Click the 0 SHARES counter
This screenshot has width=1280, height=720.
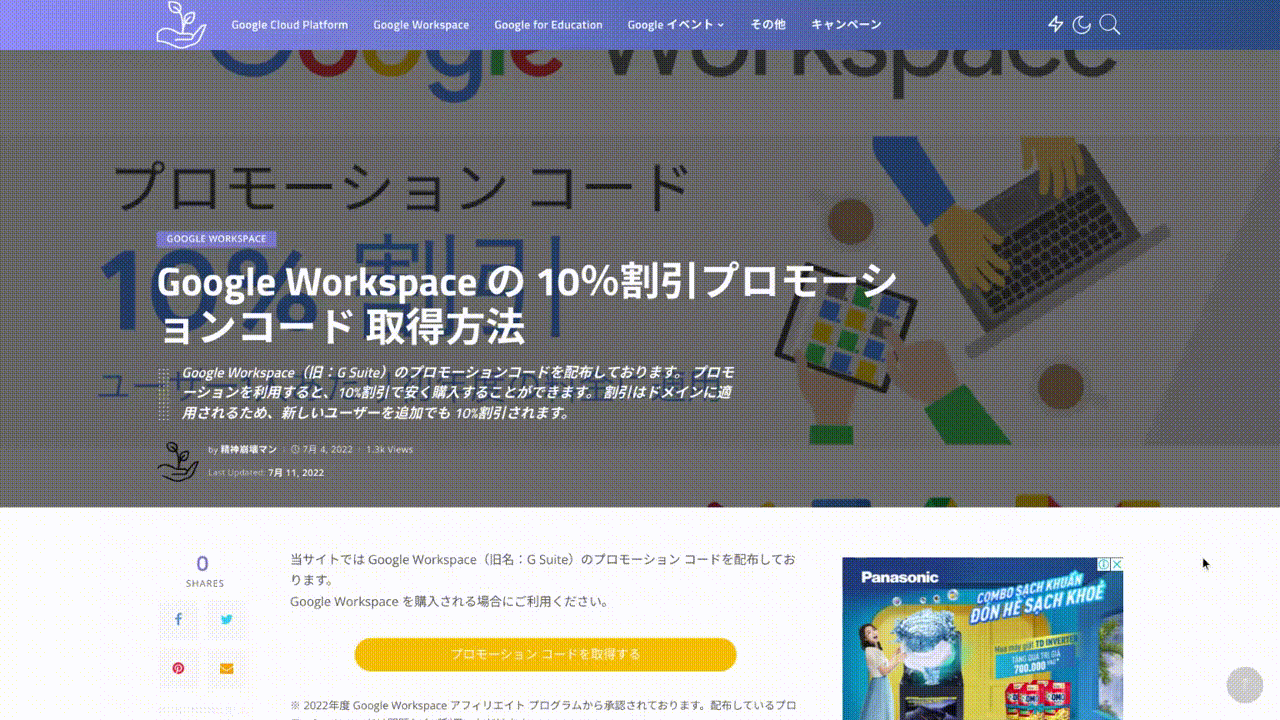click(x=203, y=571)
